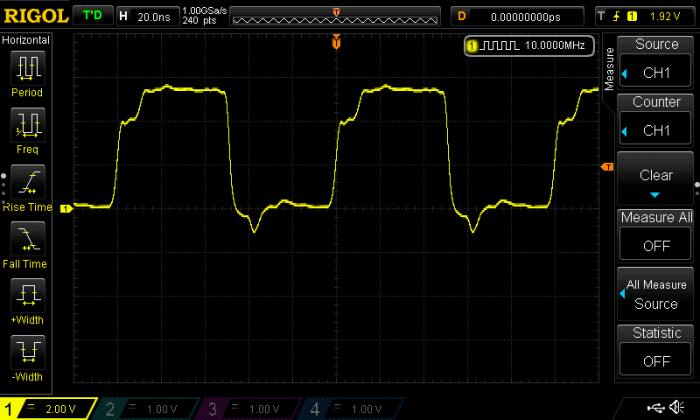Click the RIGOL logo
The width and height of the screenshot is (700, 420).
(x=36, y=17)
